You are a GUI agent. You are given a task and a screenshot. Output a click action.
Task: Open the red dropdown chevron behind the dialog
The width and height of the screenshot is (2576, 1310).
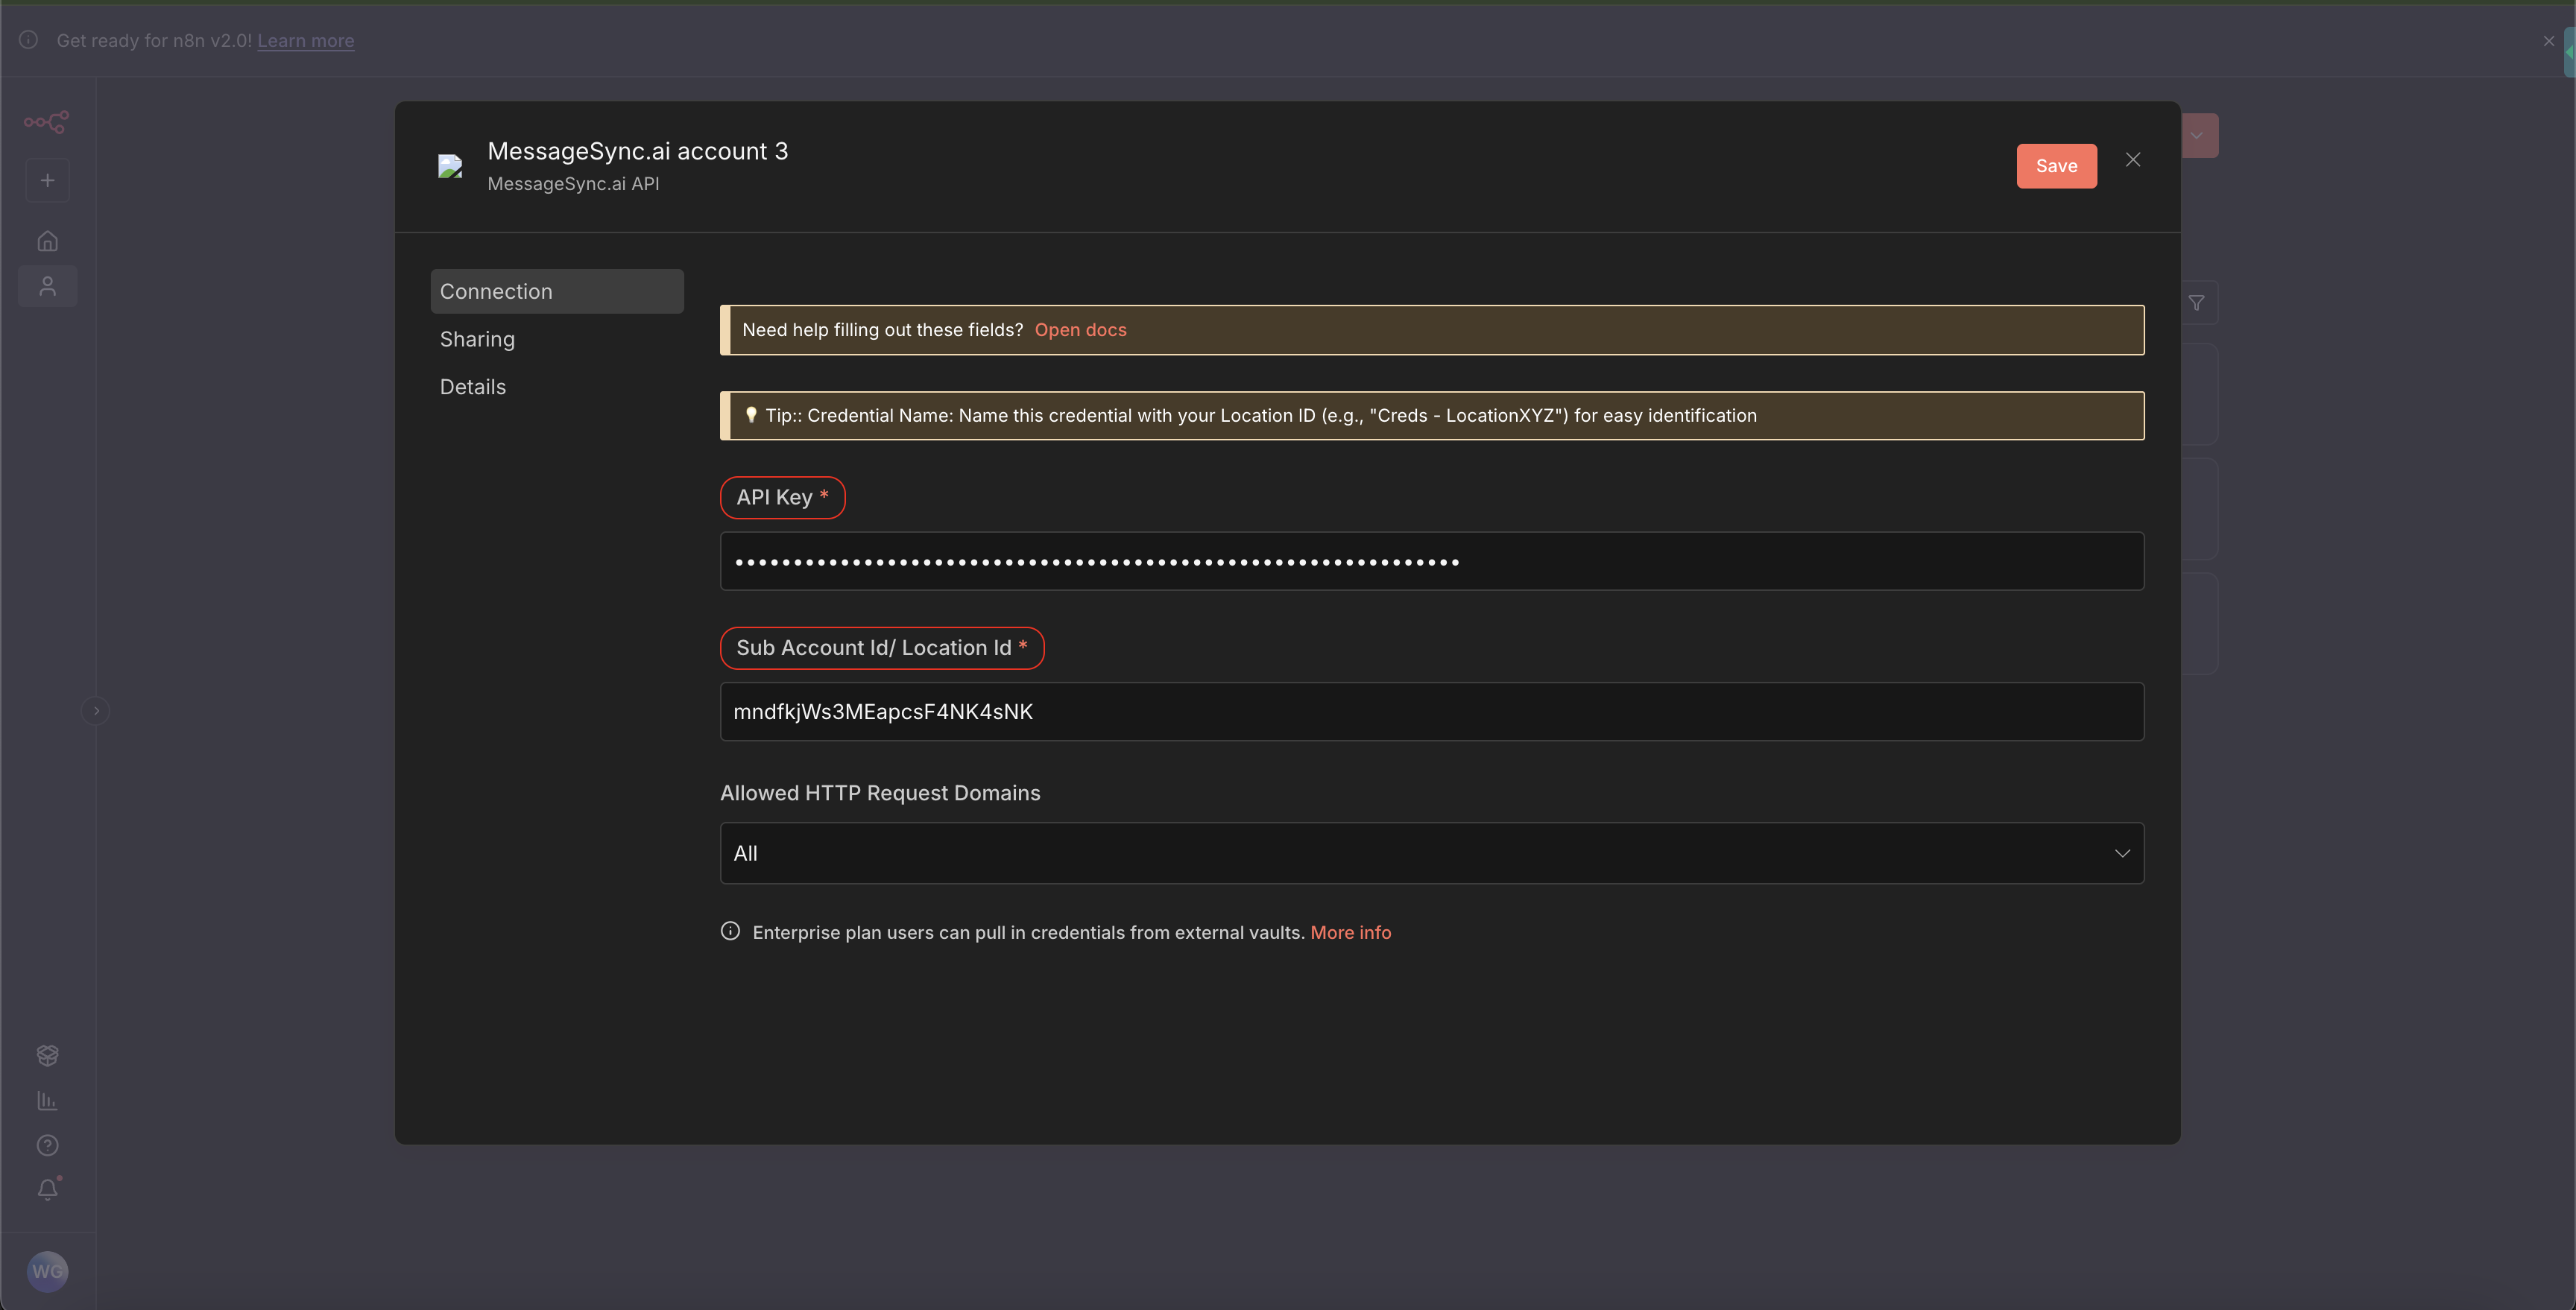click(x=2196, y=134)
